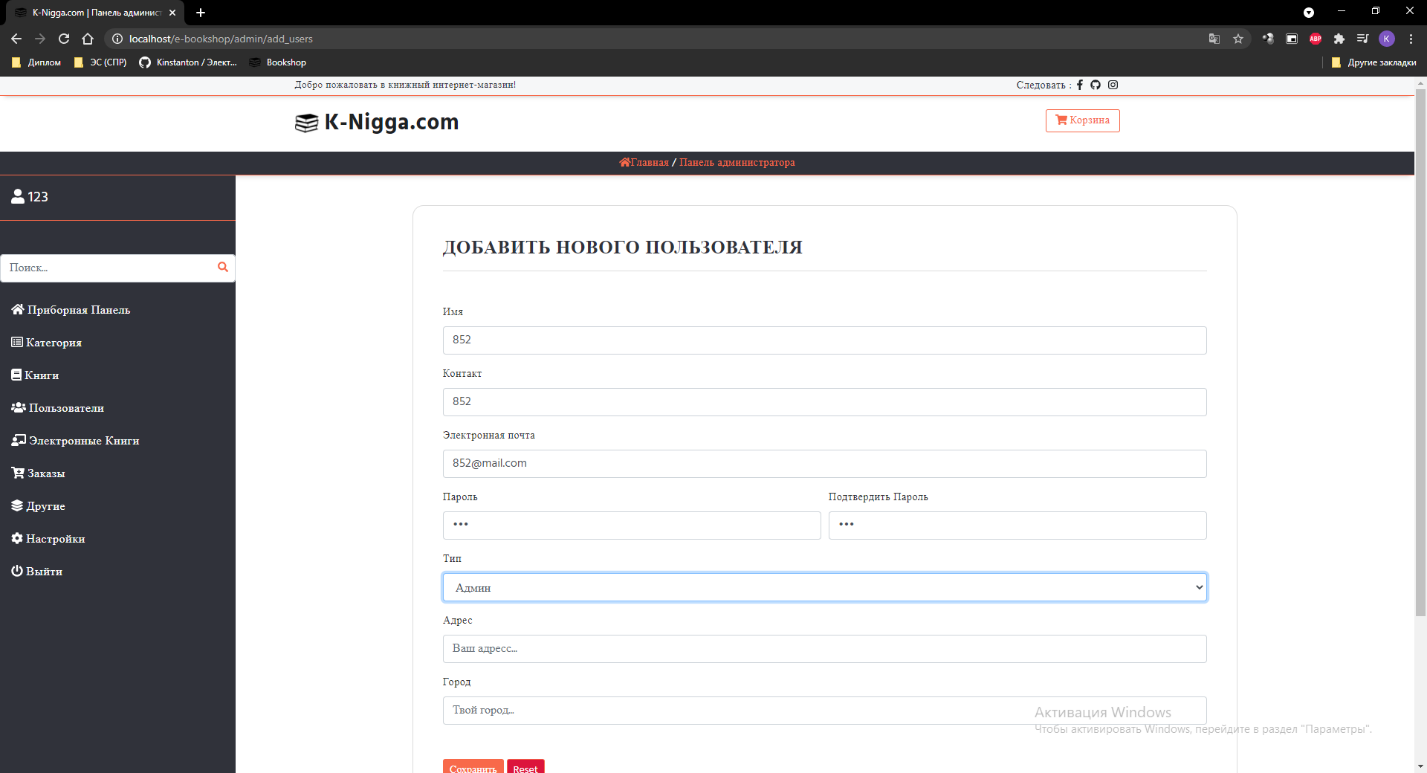Go back with the browser back arrow
This screenshot has width=1427, height=773.
coord(16,39)
